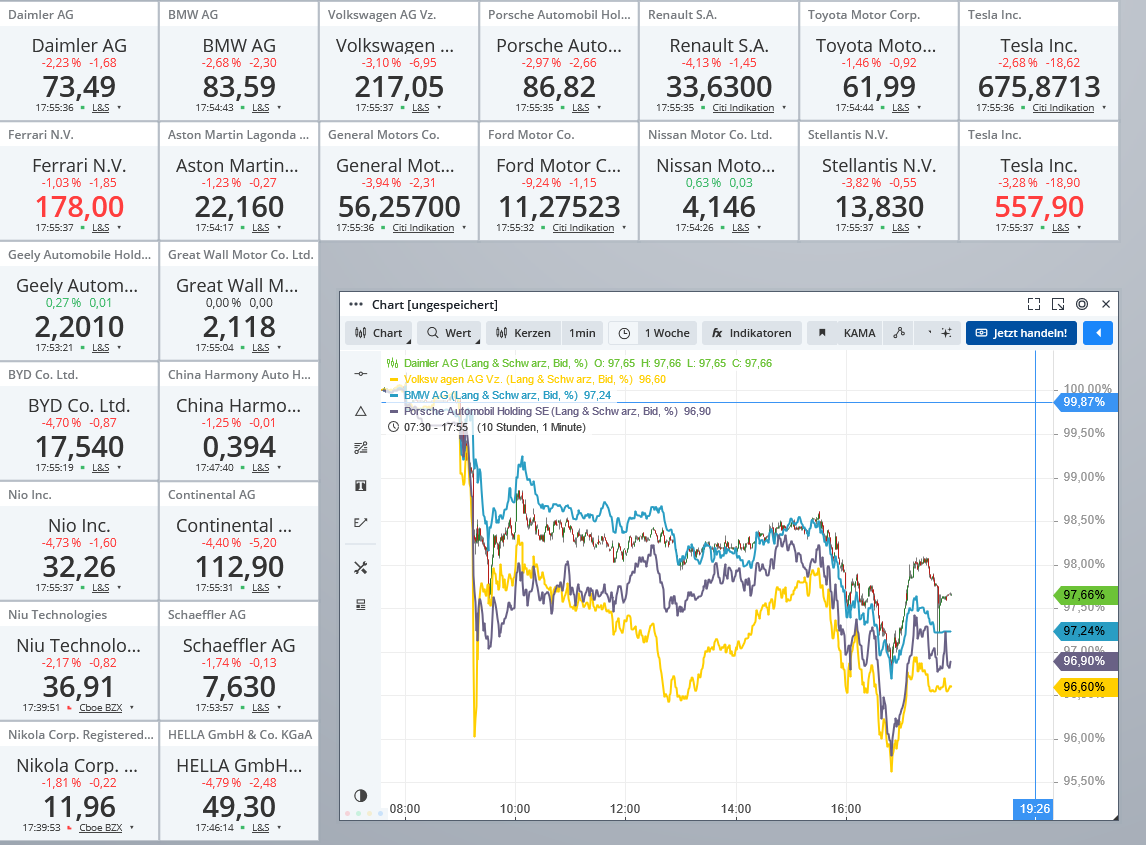This screenshot has width=1146, height=845.
Task: Toggle the chart dark/light contrast mode
Action: 361,795
